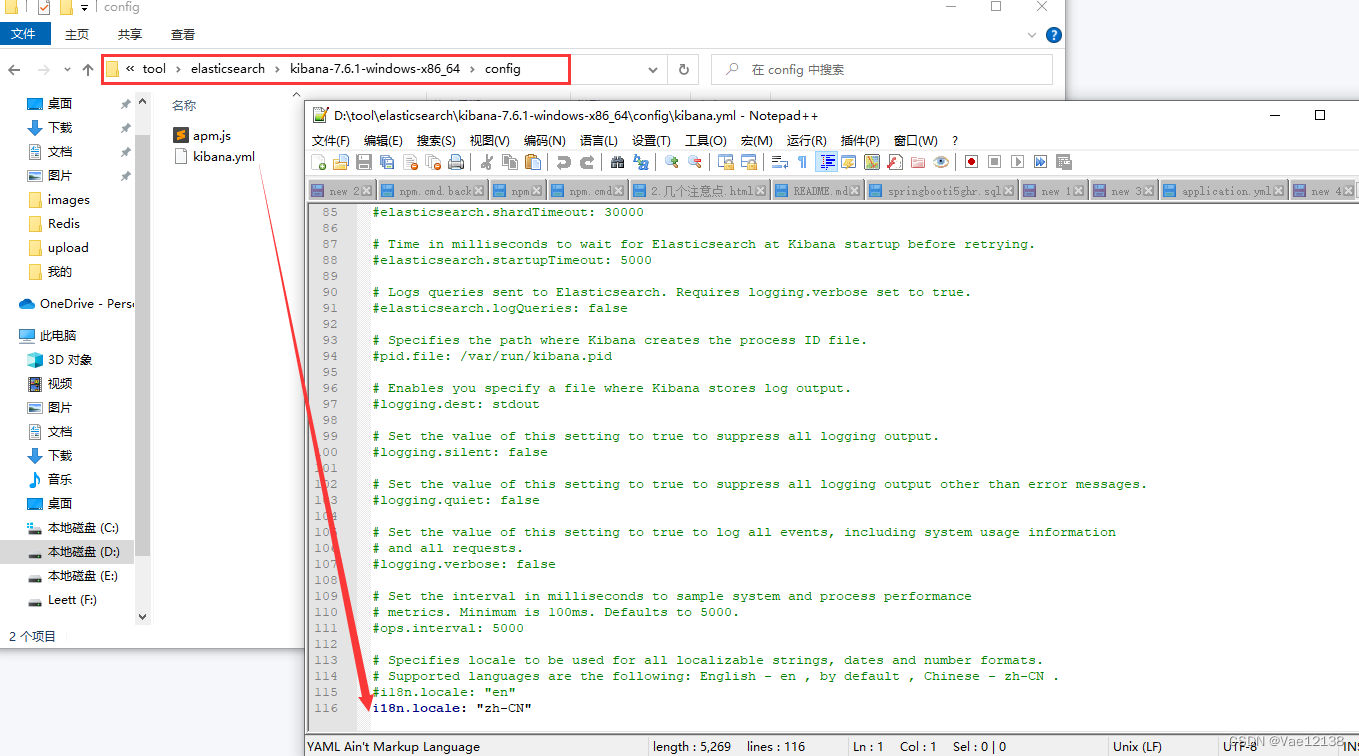
Task: Click the Undo arrow in Notepad++ toolbar
Action: pyautogui.click(x=564, y=162)
